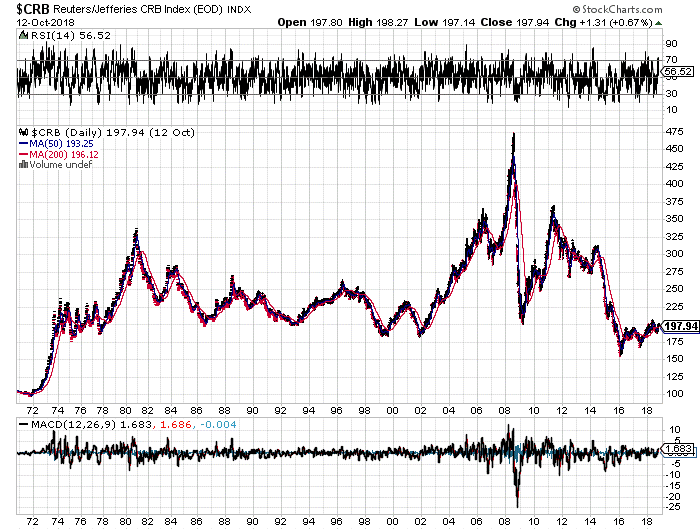Click the MA(50) 193.25 legend entry
The image size is (700, 530).
tap(61, 143)
